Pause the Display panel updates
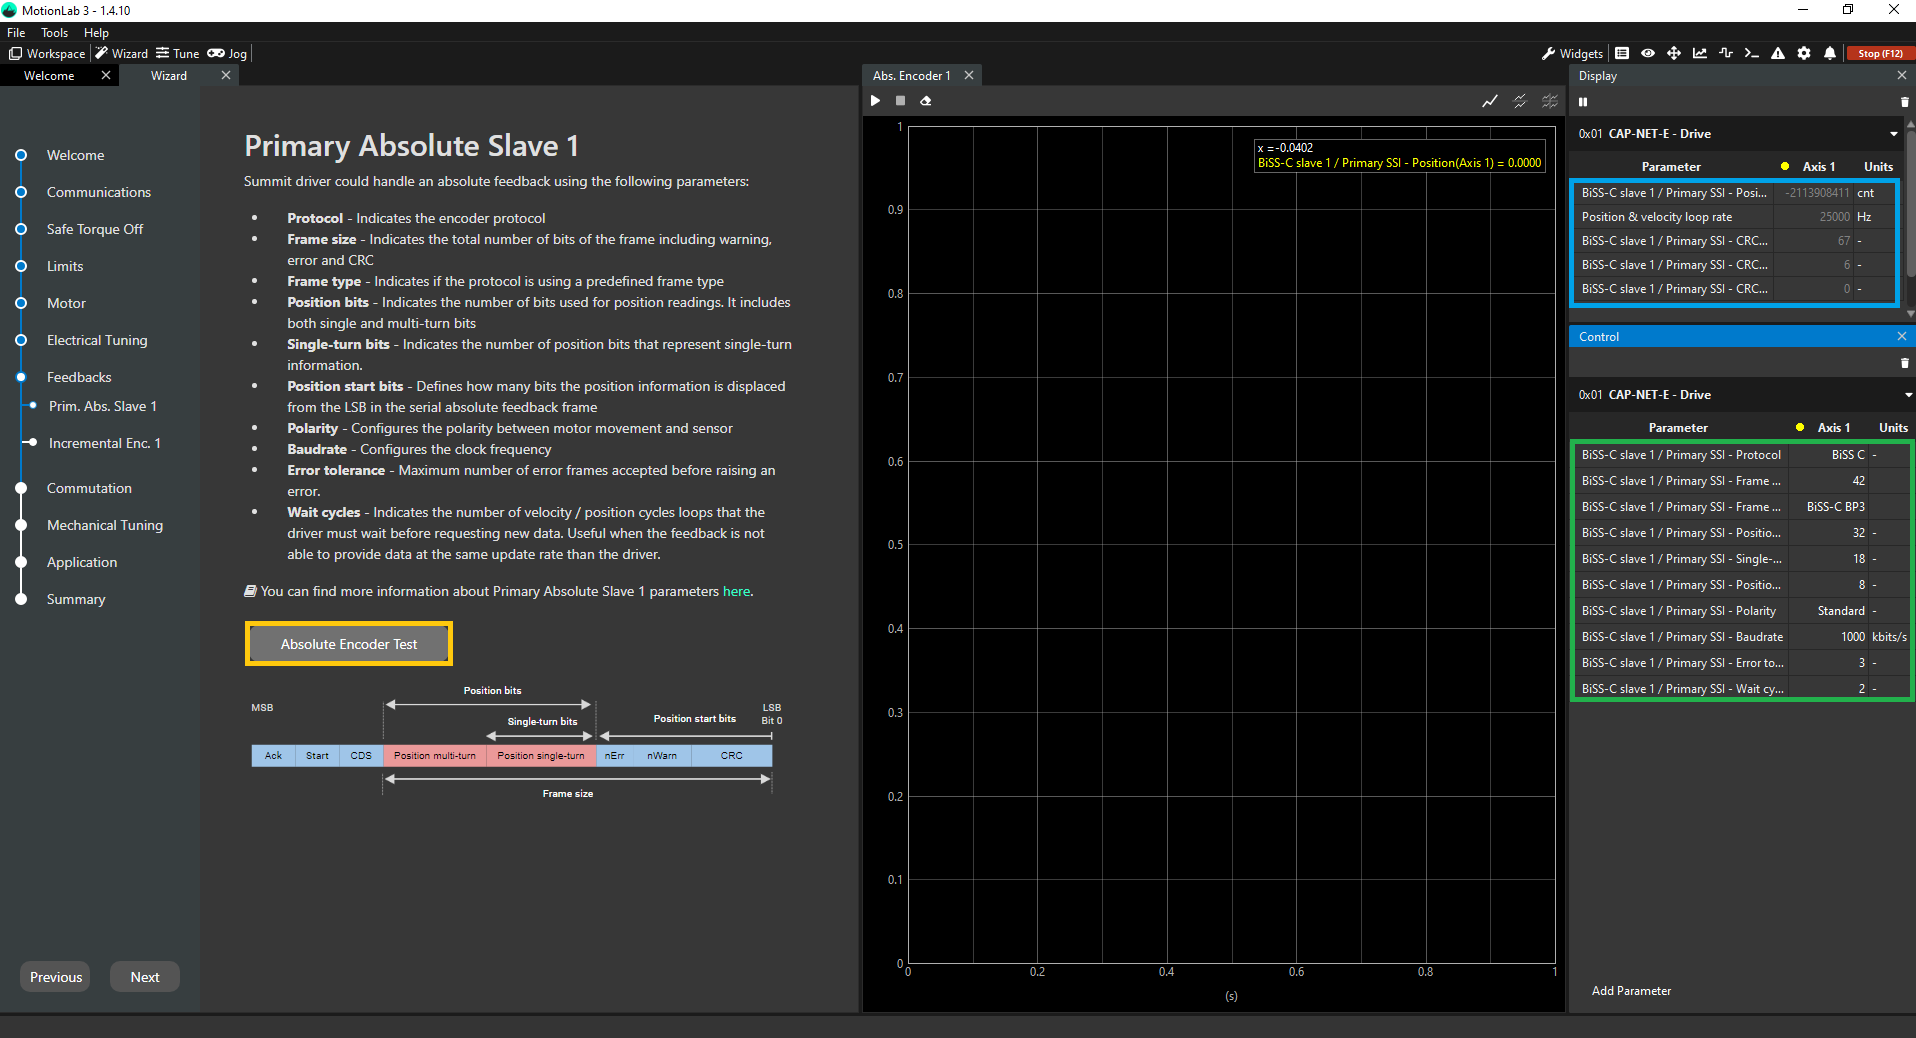Viewport: 1916px width, 1038px height. click(x=1583, y=102)
